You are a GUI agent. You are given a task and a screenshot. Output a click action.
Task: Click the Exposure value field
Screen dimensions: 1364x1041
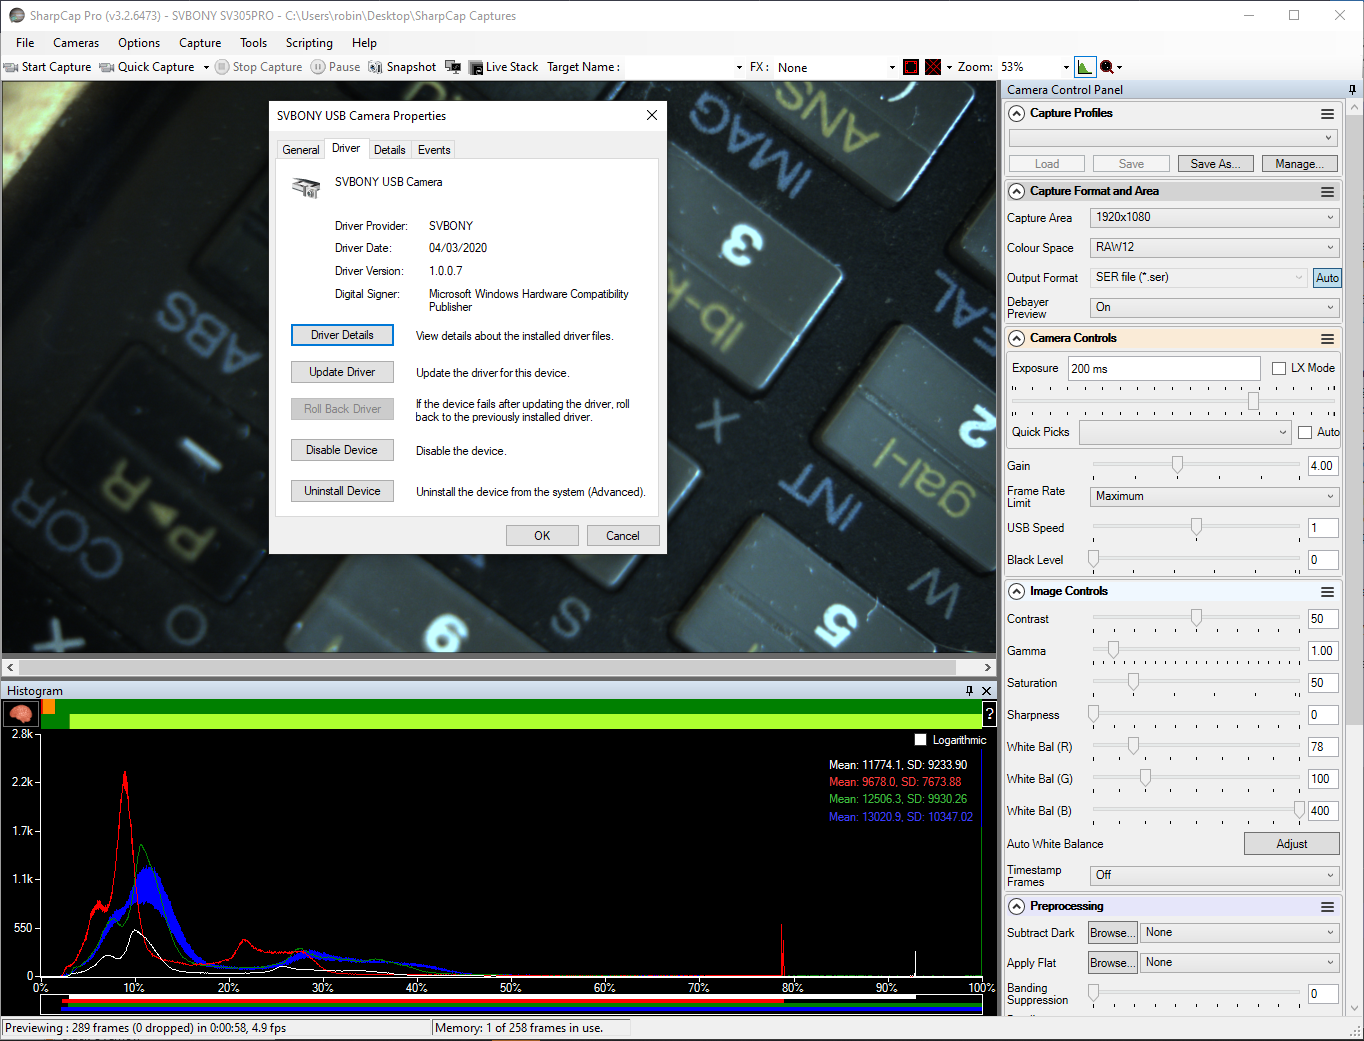click(1164, 368)
